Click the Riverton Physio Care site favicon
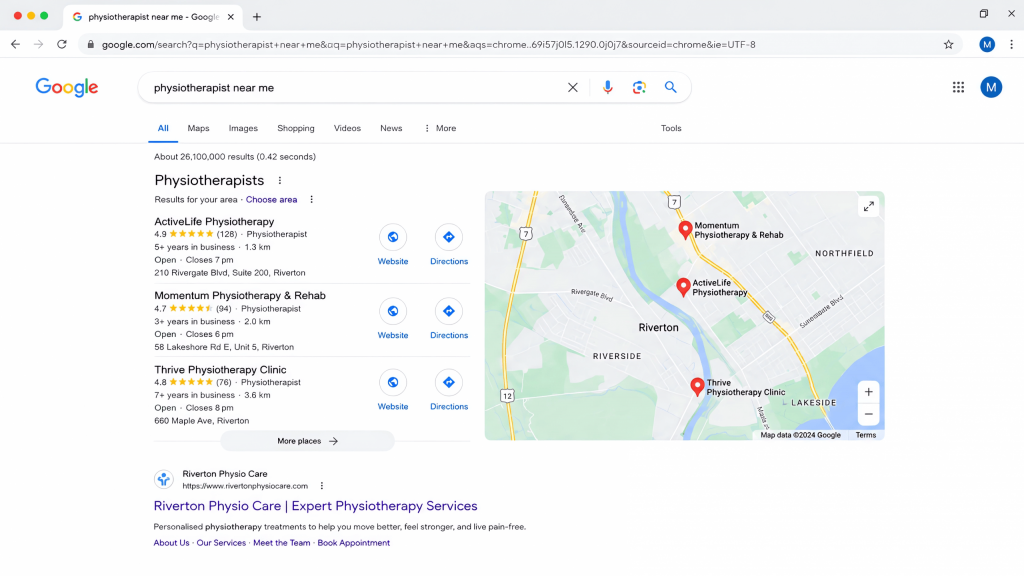 [x=163, y=479]
